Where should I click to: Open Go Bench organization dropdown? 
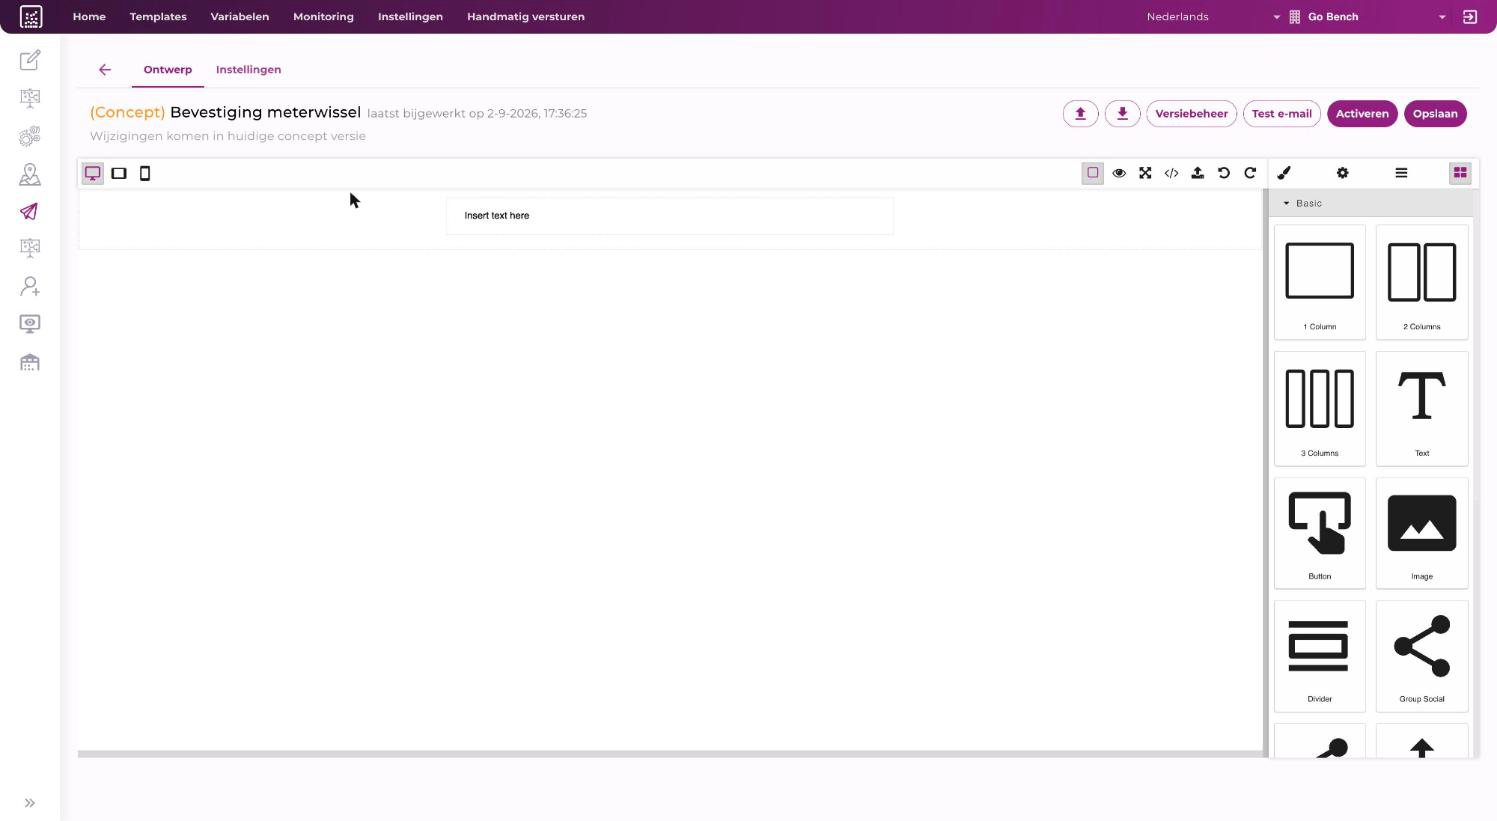[x=1367, y=17]
